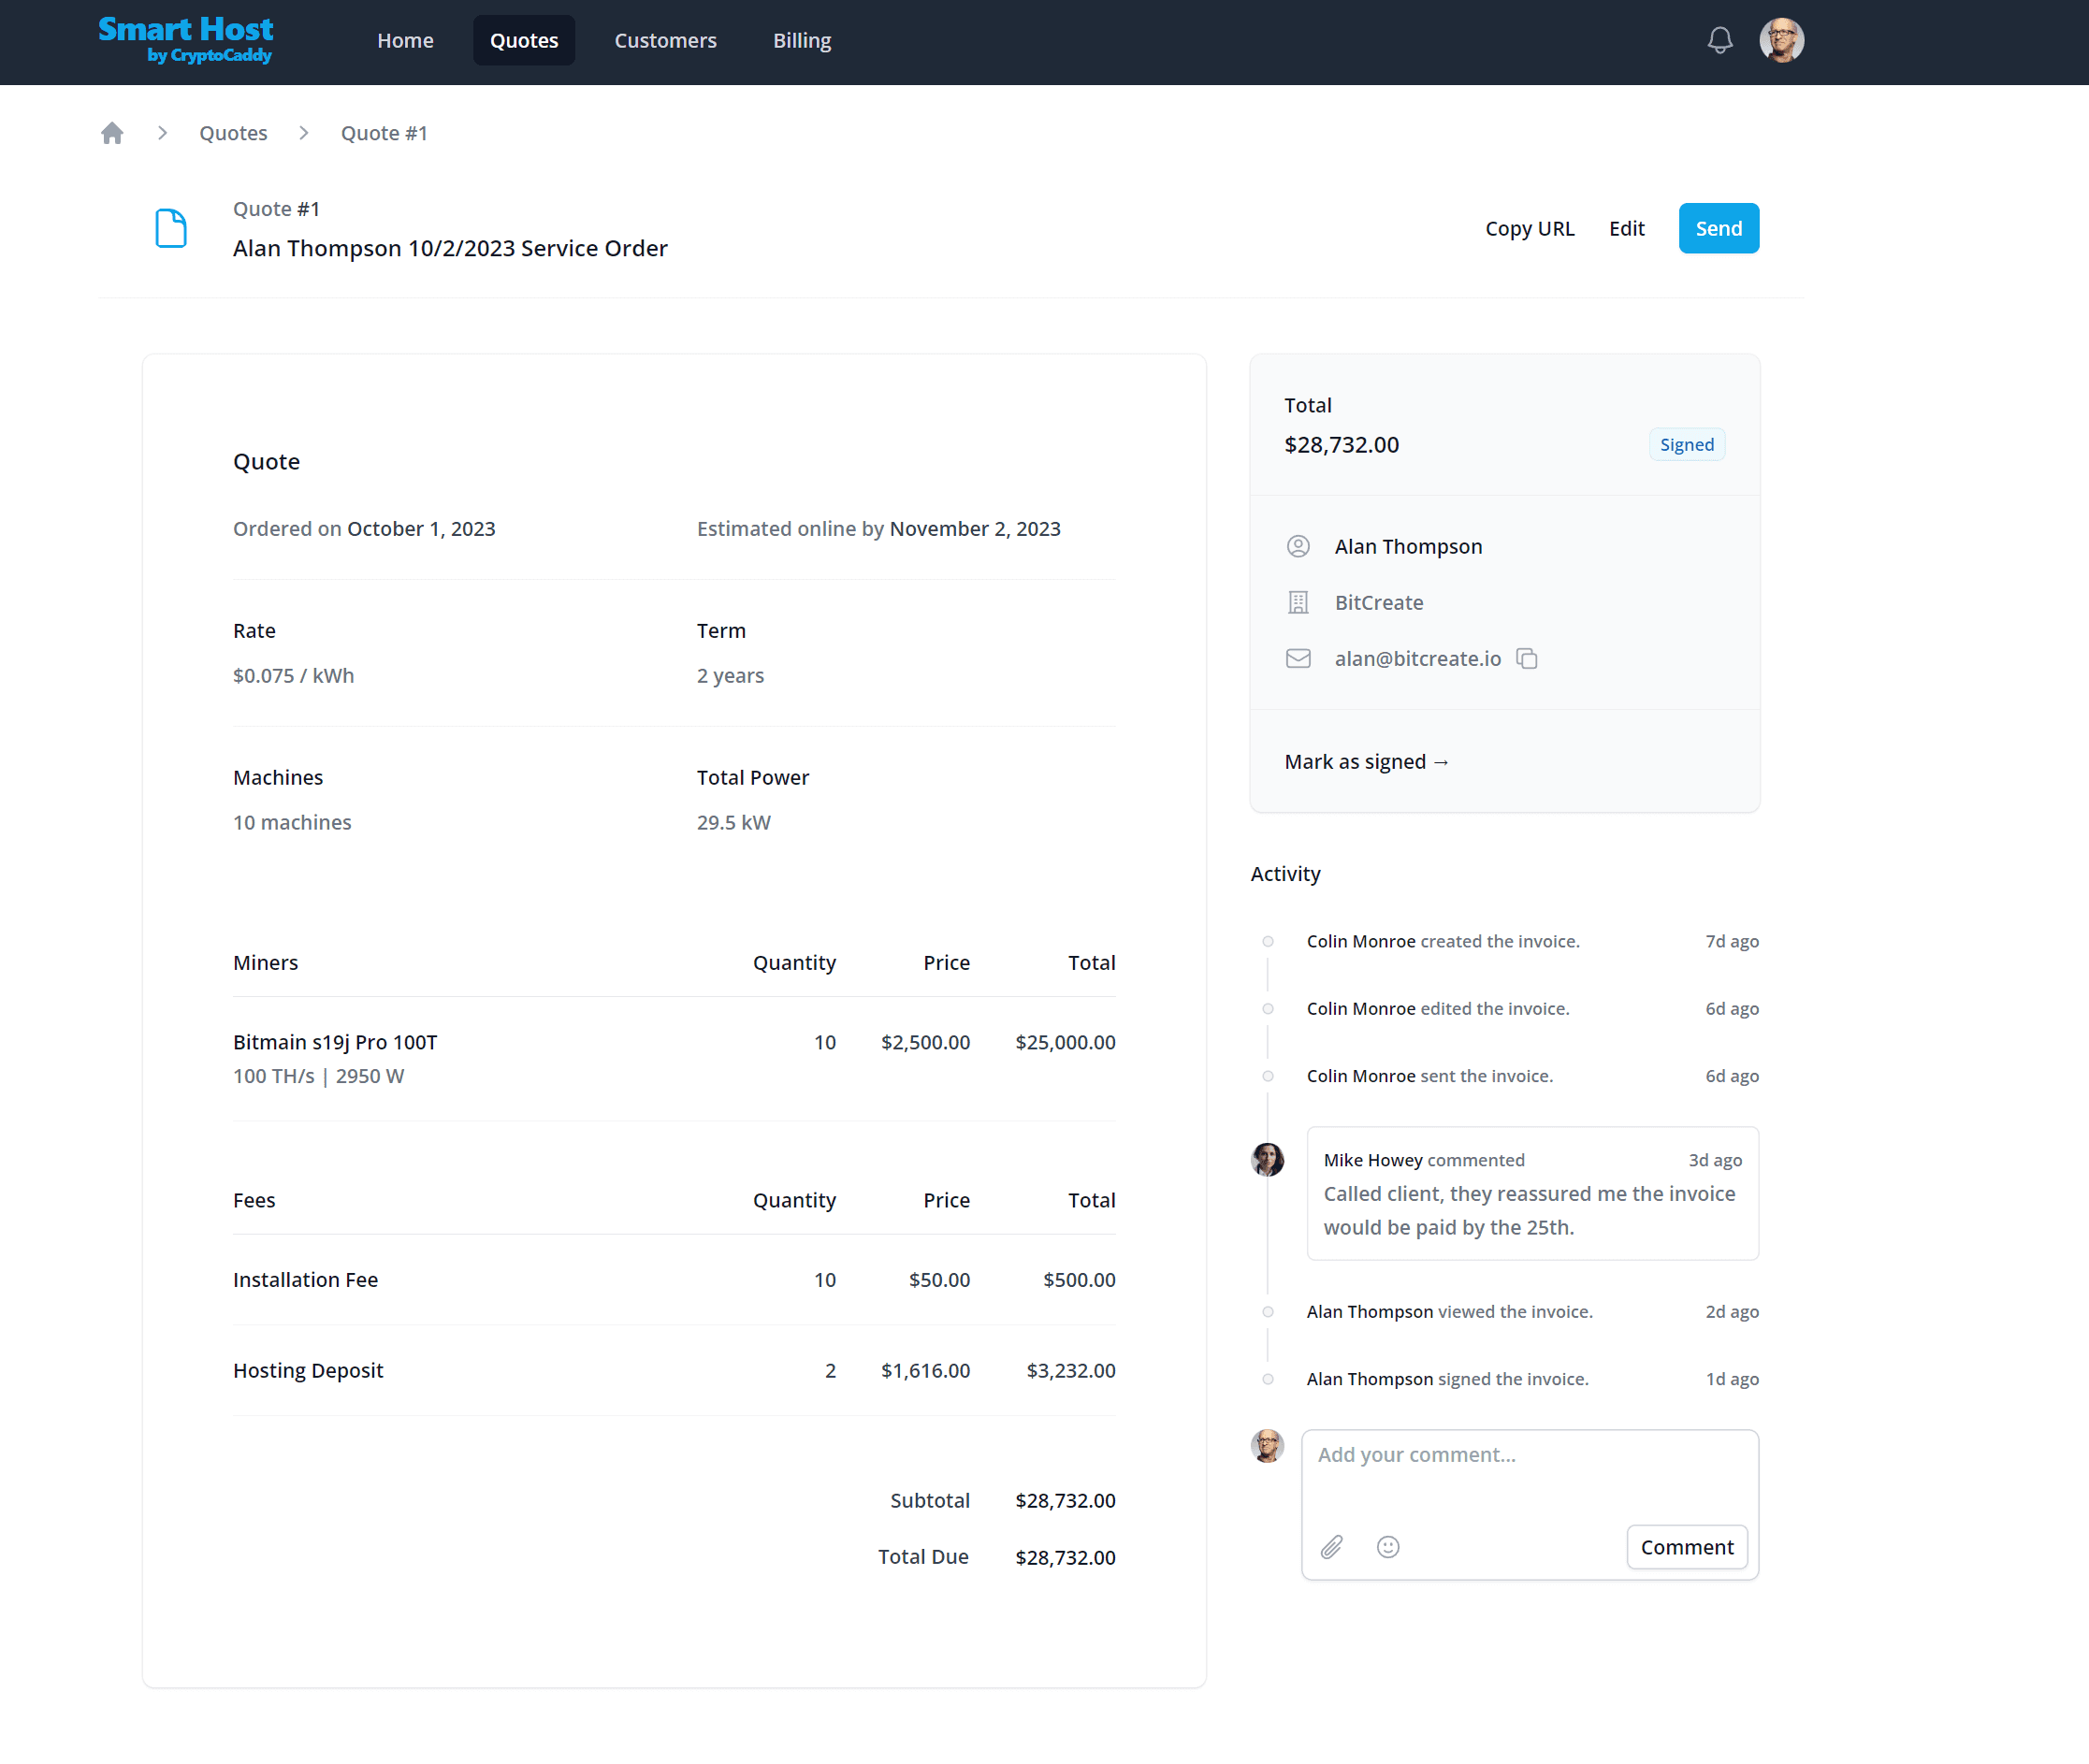Select the Quotes navigation tab
2089x1764 pixels.
coord(524,40)
